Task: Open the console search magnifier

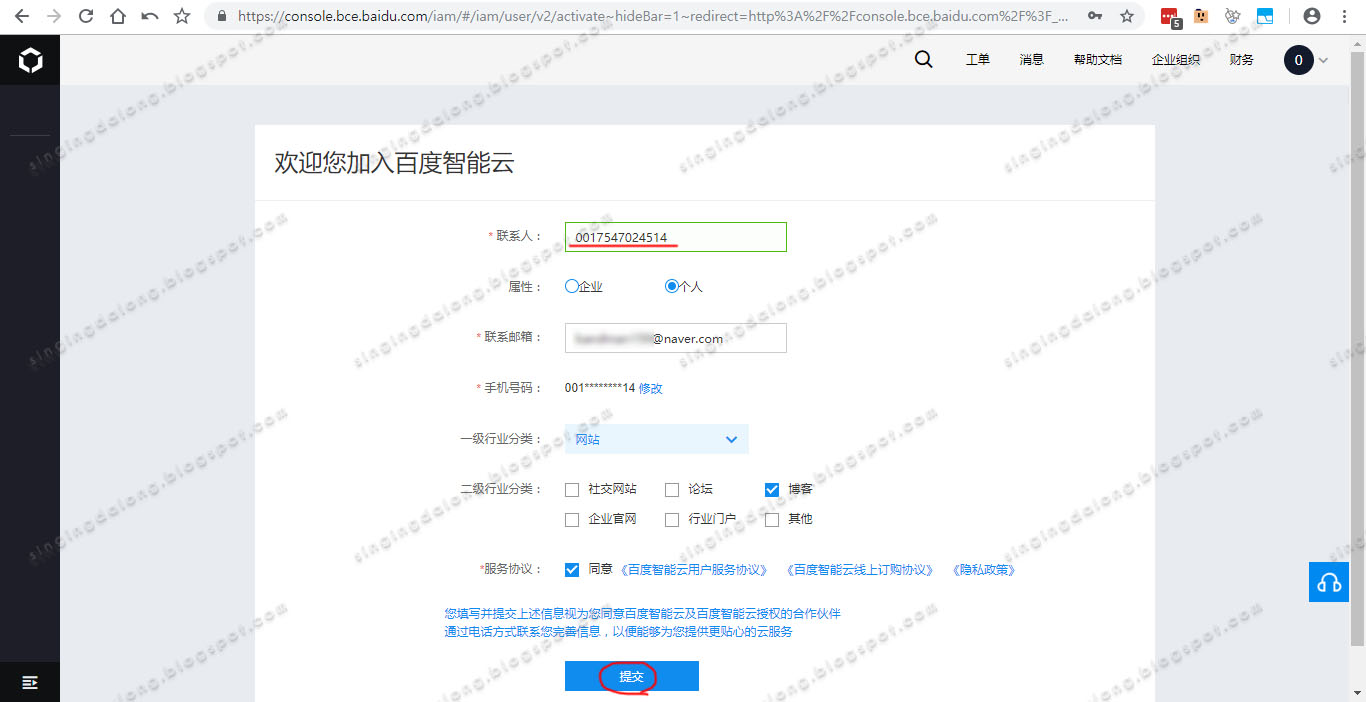Action: pos(924,60)
